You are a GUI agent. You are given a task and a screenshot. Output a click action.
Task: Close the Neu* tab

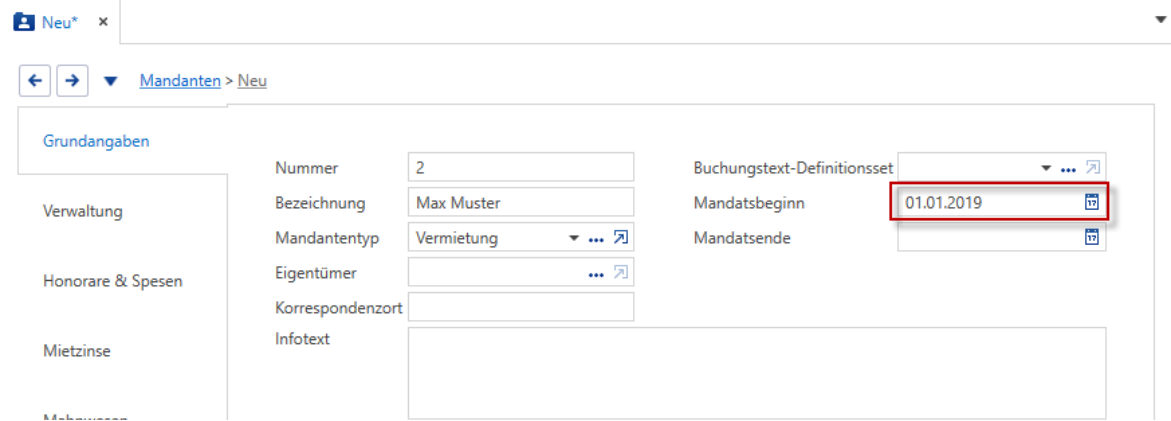pyautogui.click(x=103, y=22)
